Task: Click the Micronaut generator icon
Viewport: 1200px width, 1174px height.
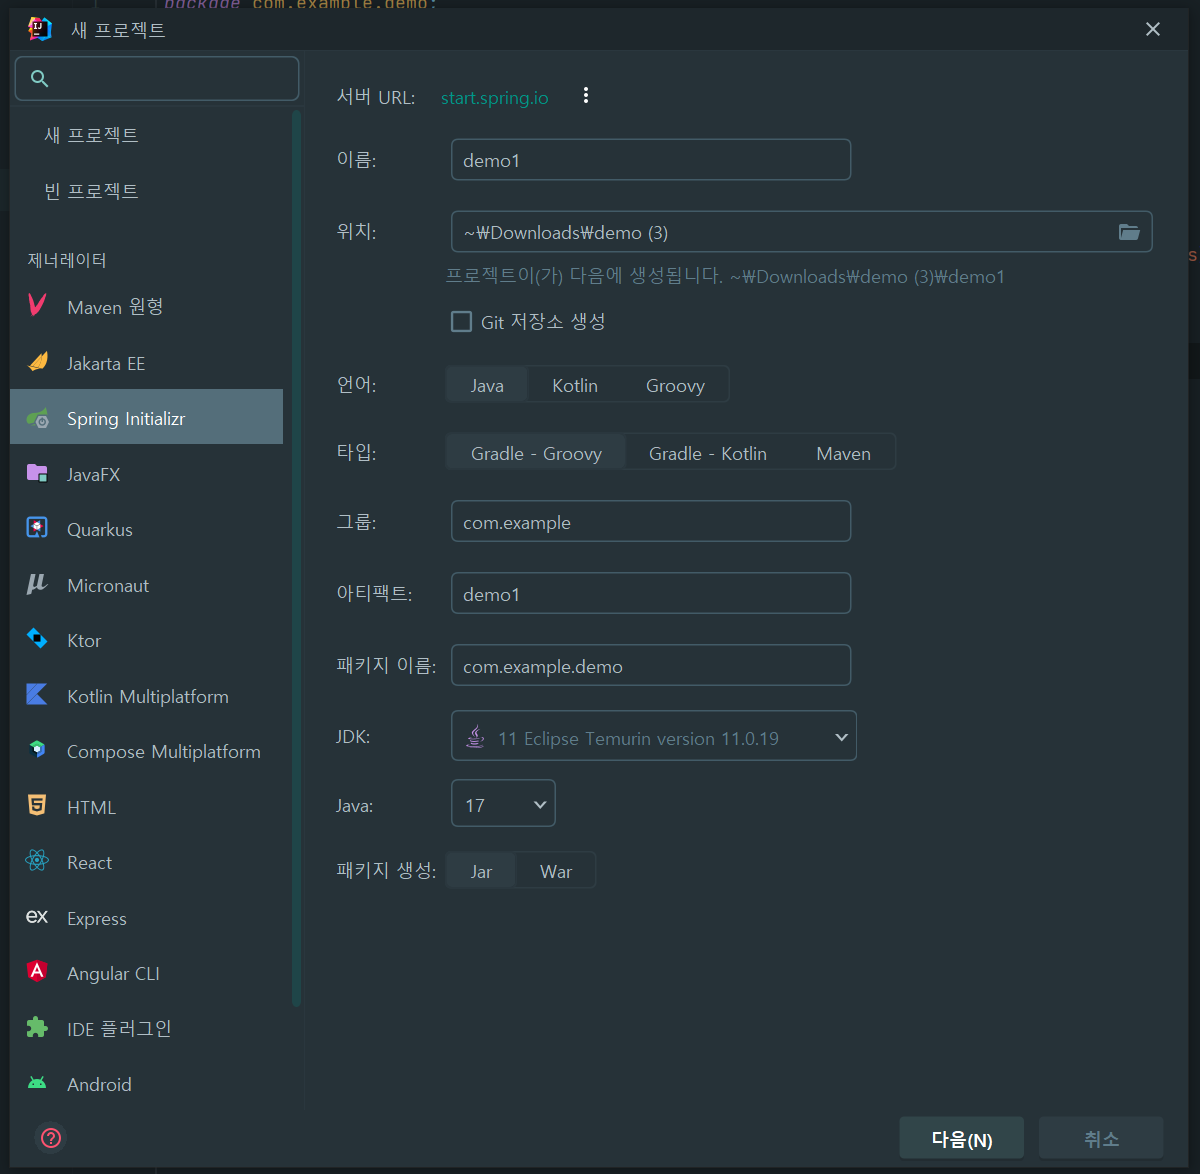Action: coord(37,584)
